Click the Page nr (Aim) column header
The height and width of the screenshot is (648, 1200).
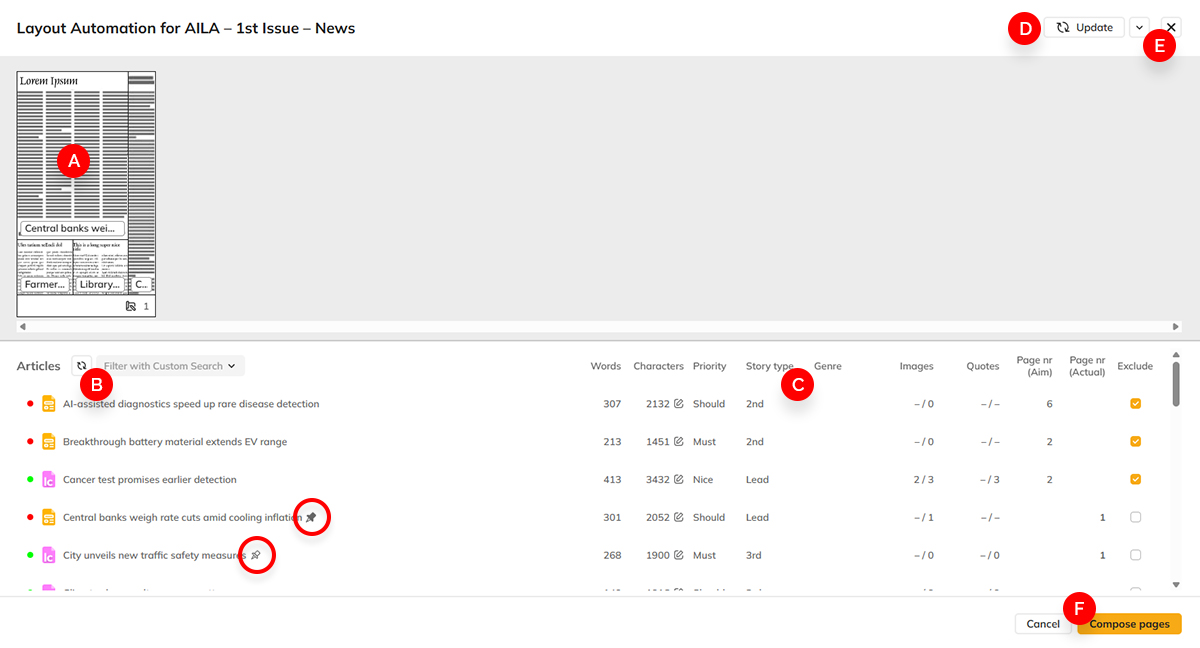pyautogui.click(x=1035, y=366)
